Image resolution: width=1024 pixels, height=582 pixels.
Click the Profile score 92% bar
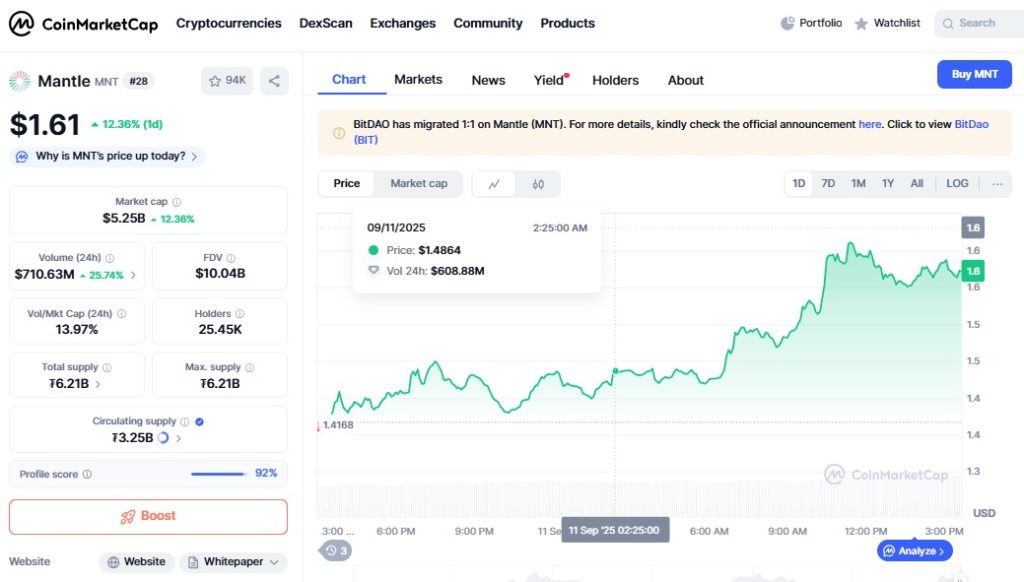(x=219, y=474)
